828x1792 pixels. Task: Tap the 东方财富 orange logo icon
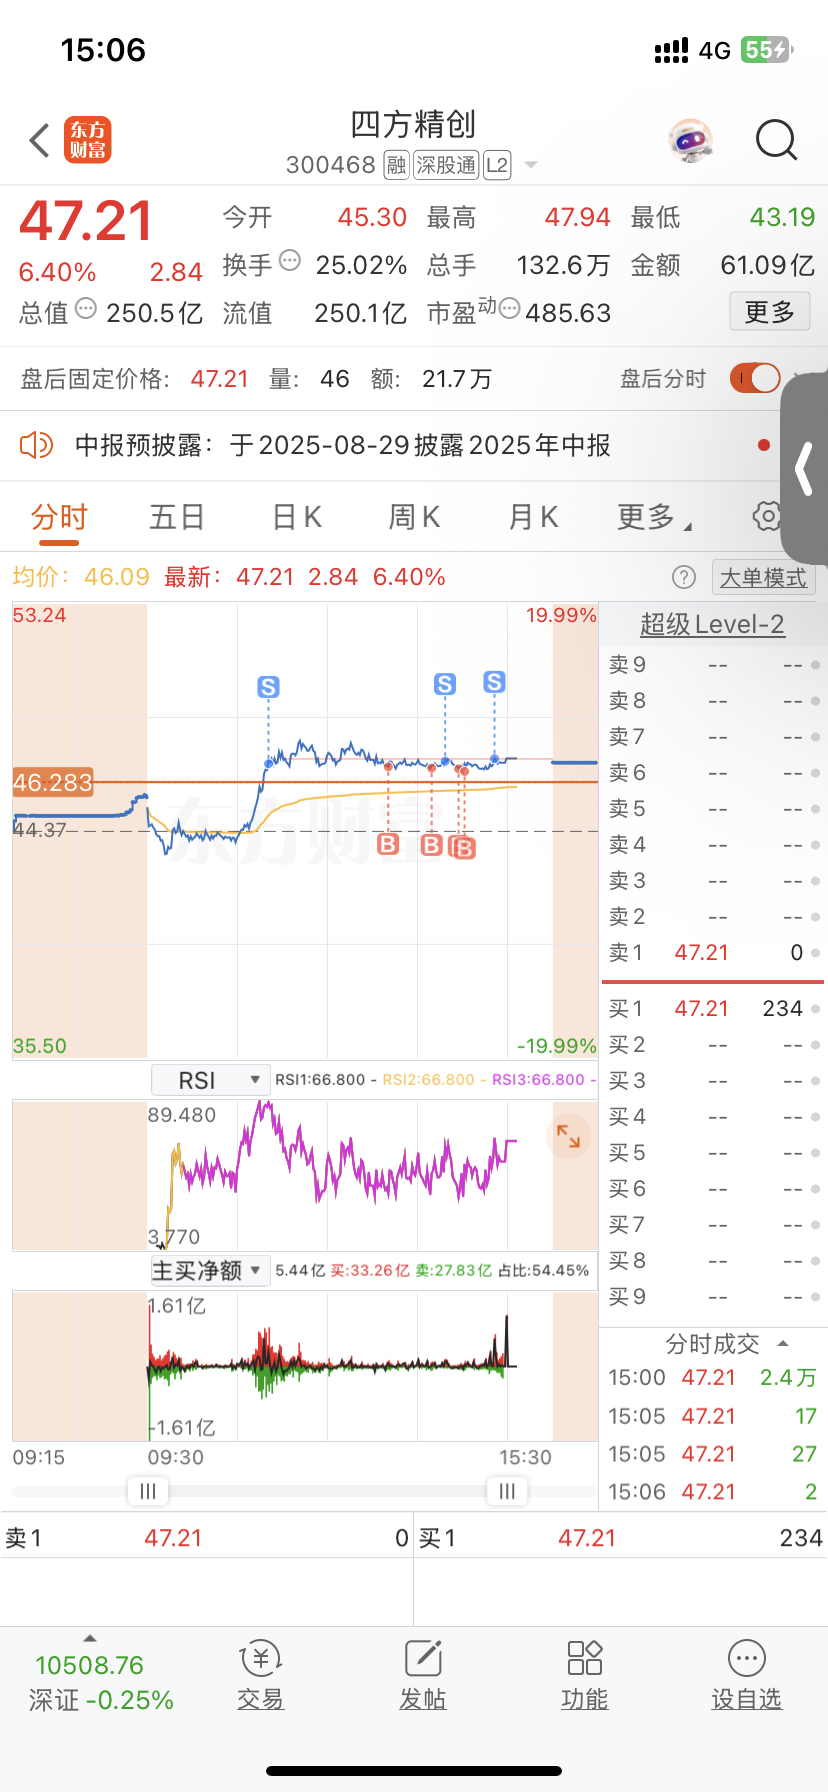(88, 140)
